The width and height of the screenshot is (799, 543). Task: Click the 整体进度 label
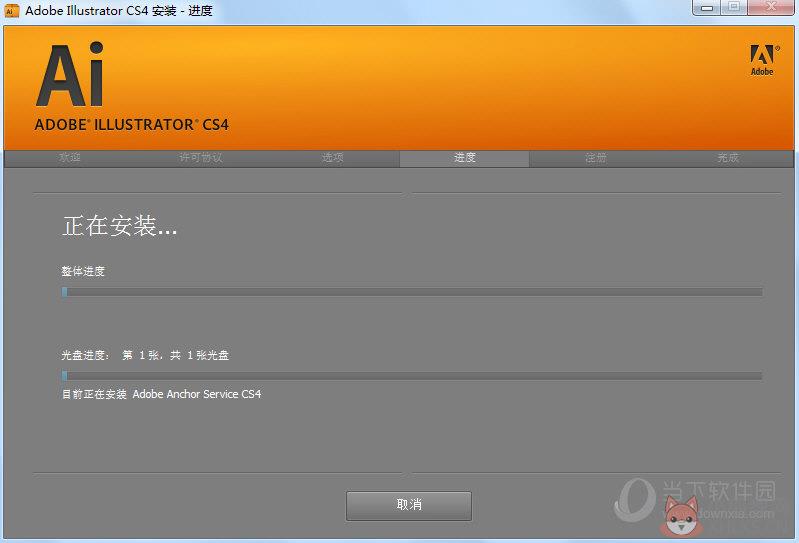83,272
